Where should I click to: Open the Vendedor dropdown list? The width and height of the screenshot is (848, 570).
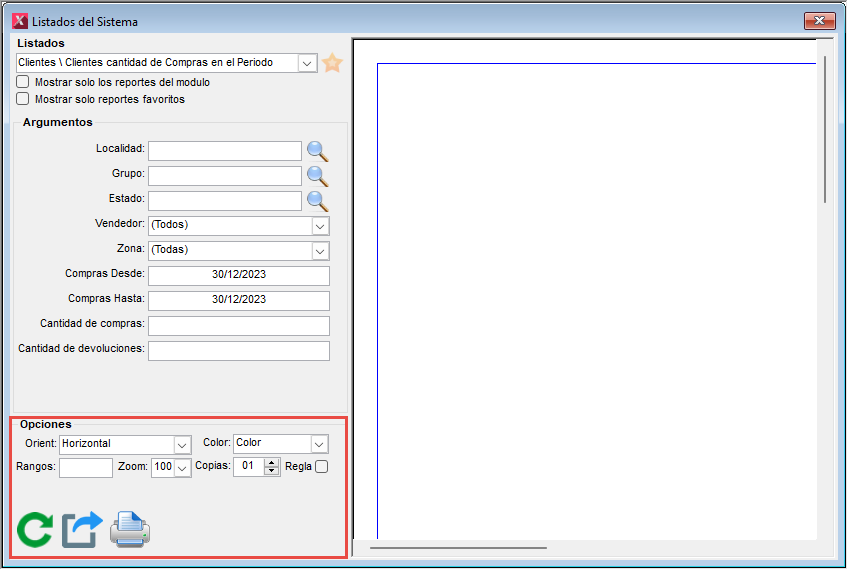(320, 226)
